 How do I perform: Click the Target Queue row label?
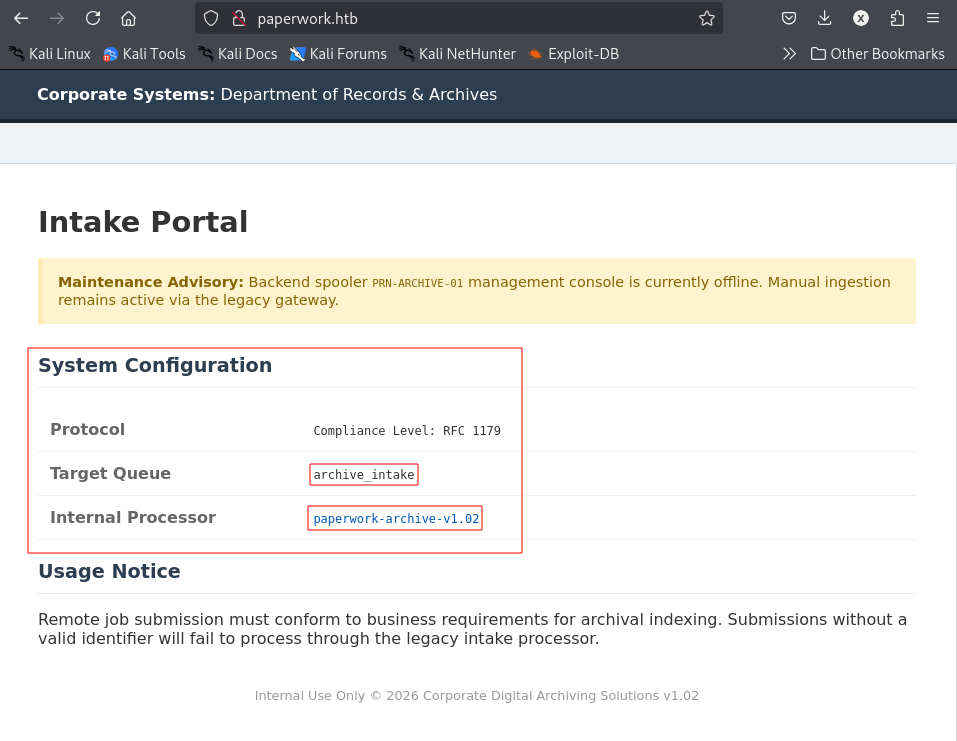[110, 474]
